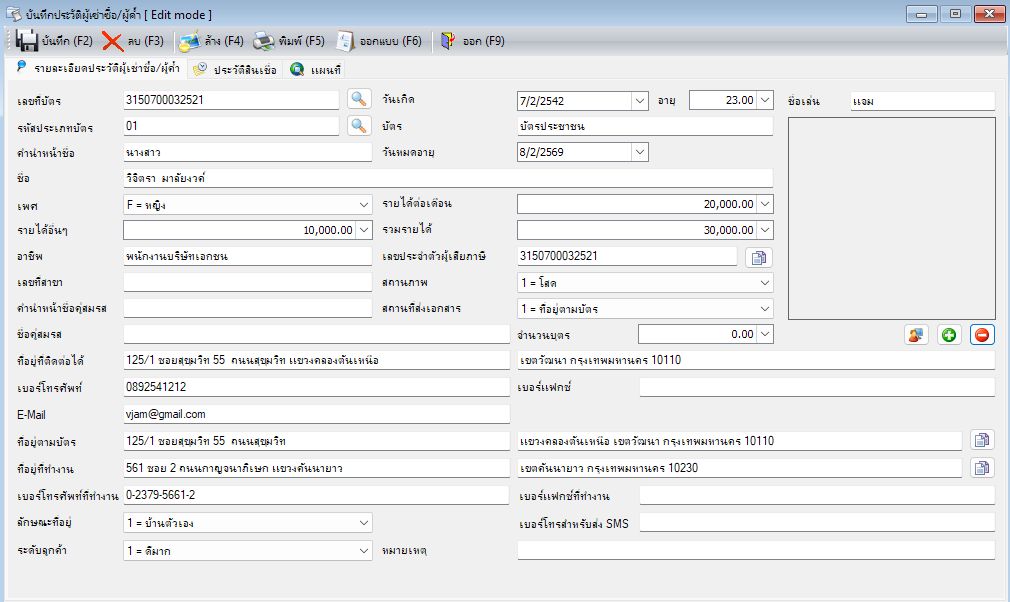The height and width of the screenshot is (602, 1010).
Task: Open the number of children 0.00 dropdown arrow
Action: 765,334
